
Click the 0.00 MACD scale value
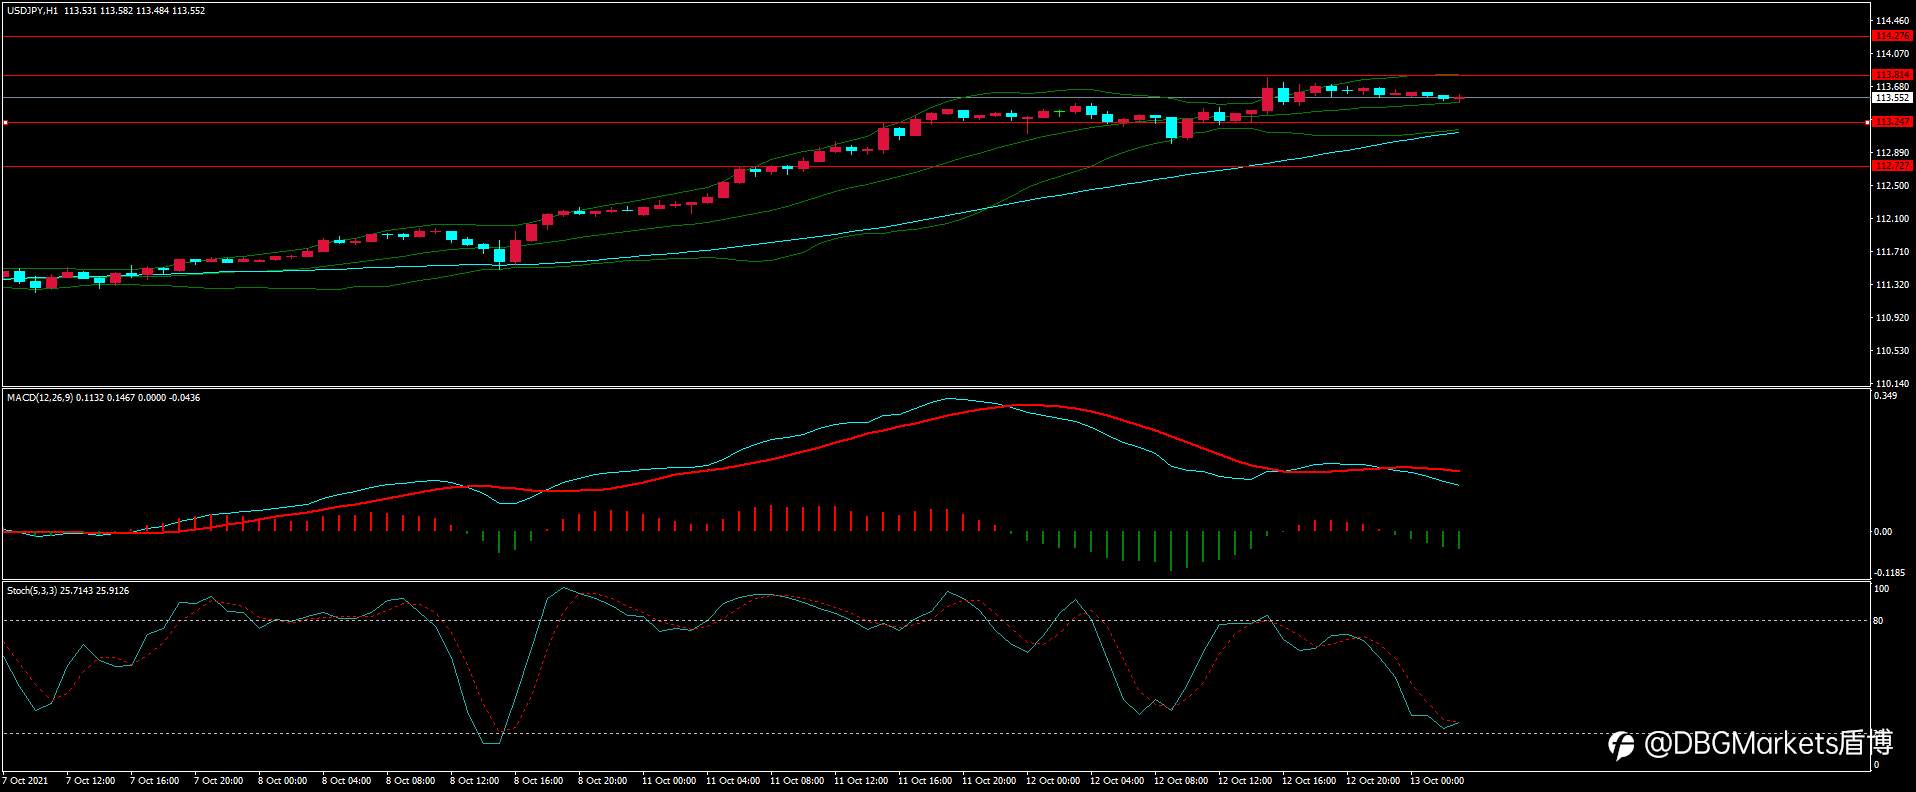pos(1883,532)
